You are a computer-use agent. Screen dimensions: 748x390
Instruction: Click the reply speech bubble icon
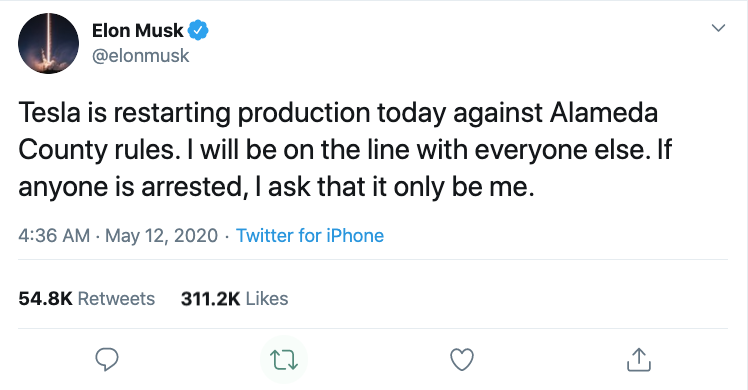[107, 359]
